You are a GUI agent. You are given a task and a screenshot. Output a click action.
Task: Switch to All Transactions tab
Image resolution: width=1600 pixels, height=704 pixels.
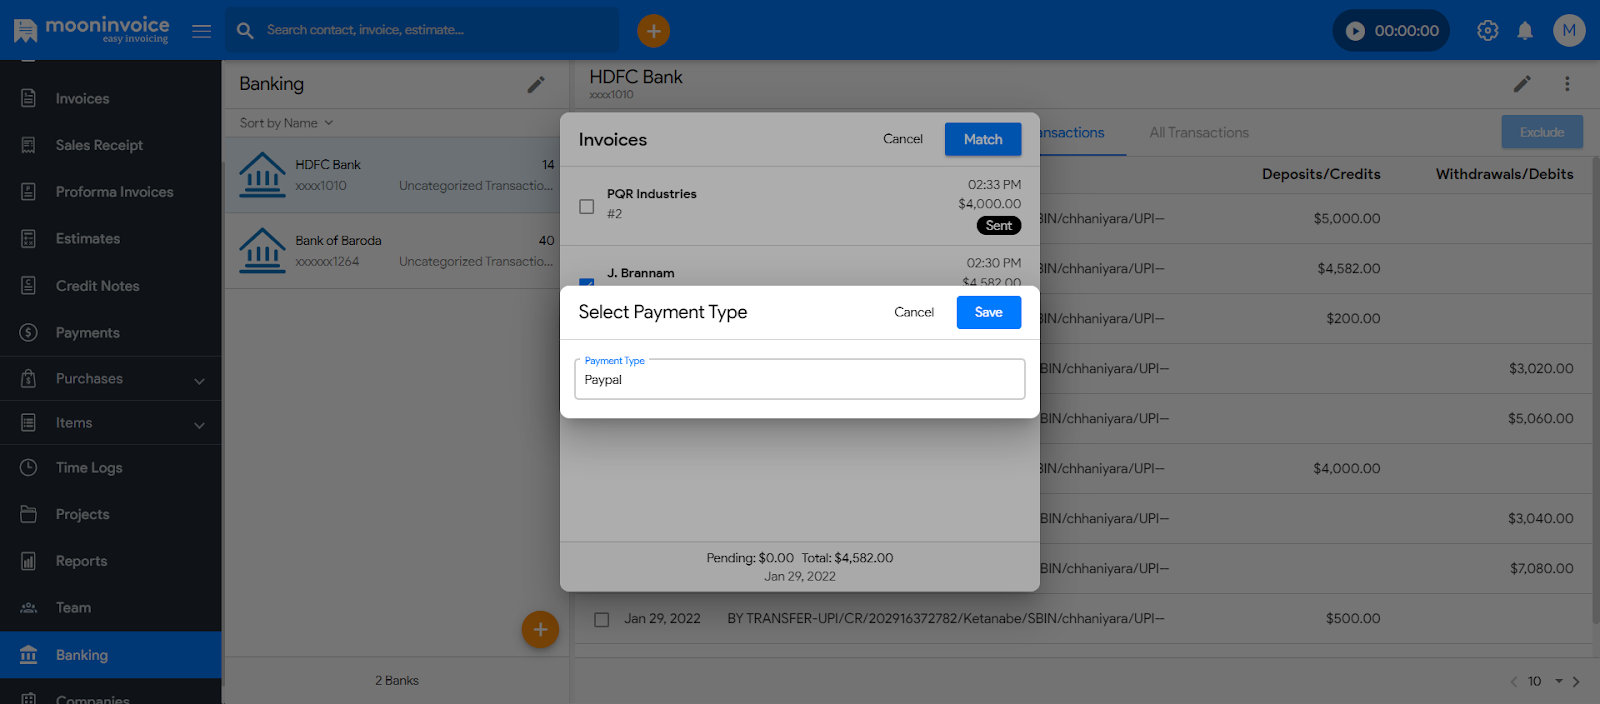click(x=1199, y=132)
